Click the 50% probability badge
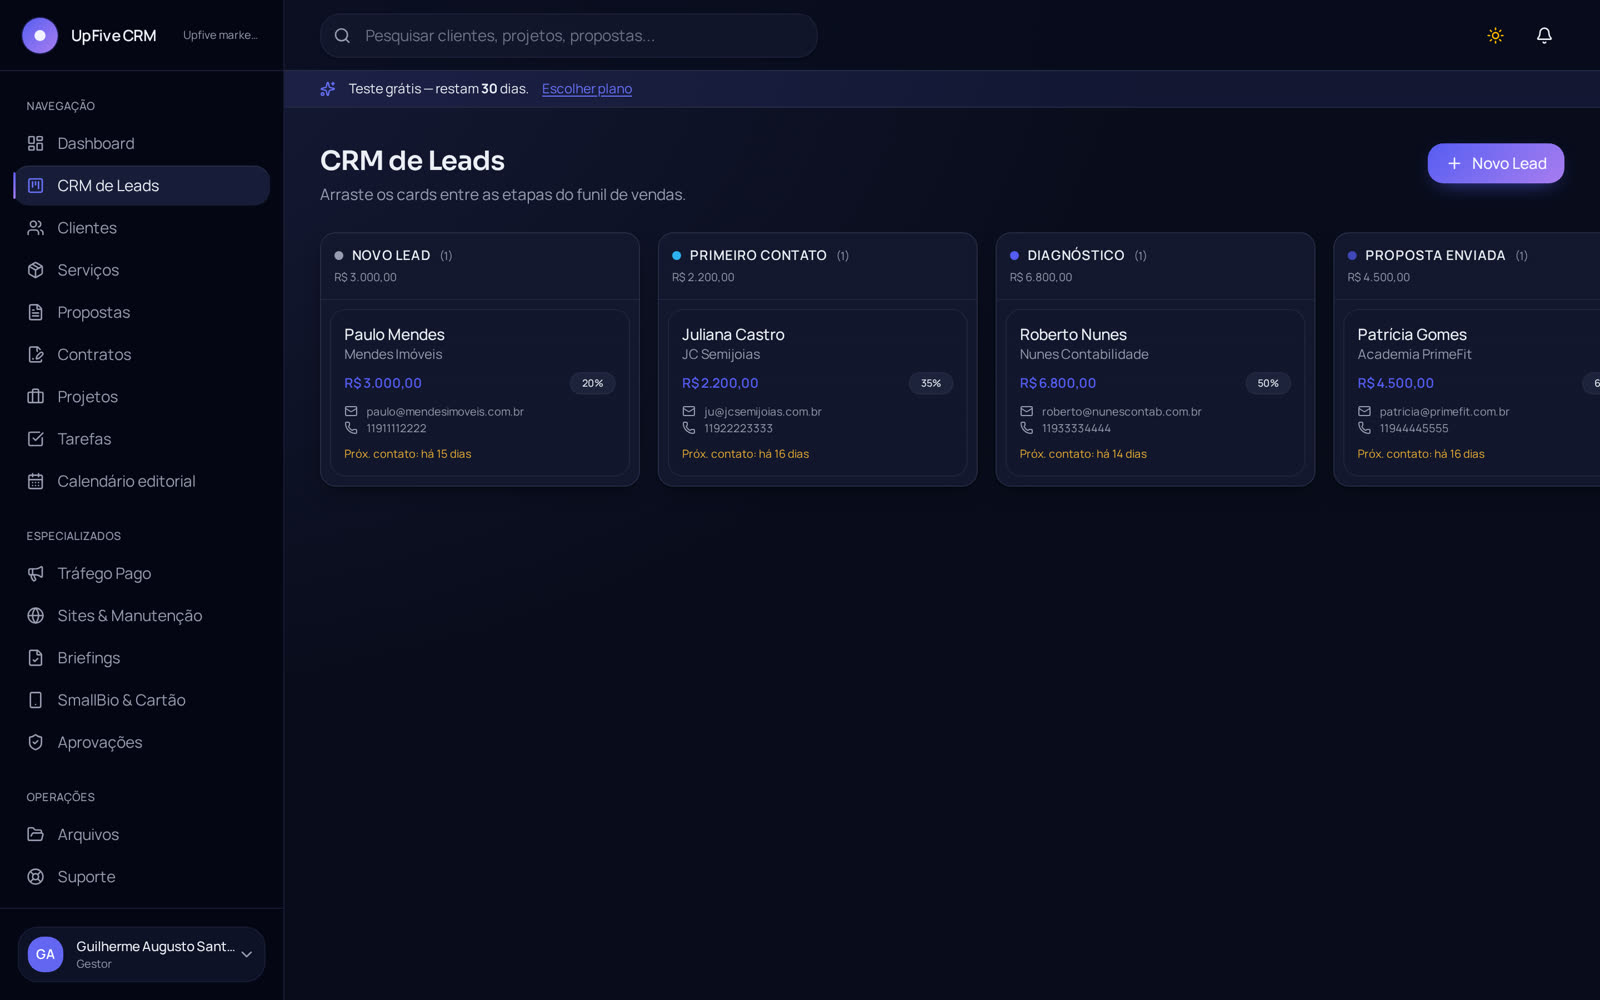 tap(1268, 383)
